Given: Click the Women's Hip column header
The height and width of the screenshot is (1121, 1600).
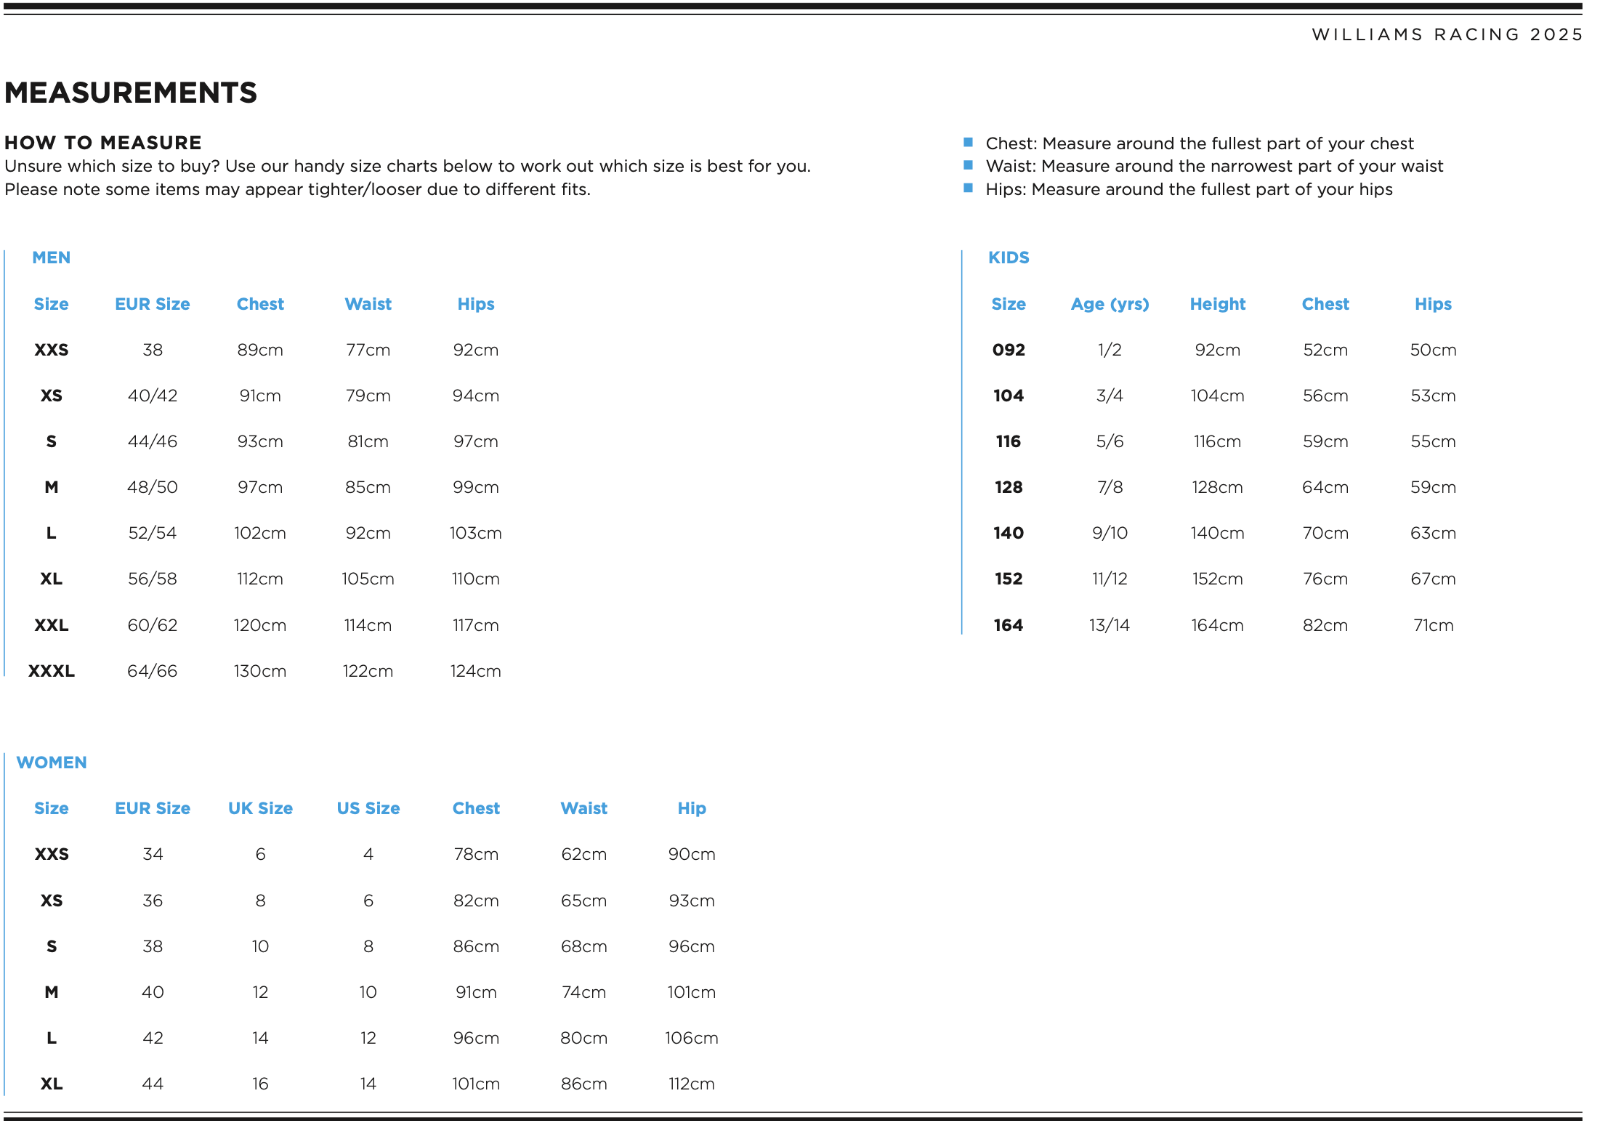Looking at the screenshot, I should pos(691,808).
